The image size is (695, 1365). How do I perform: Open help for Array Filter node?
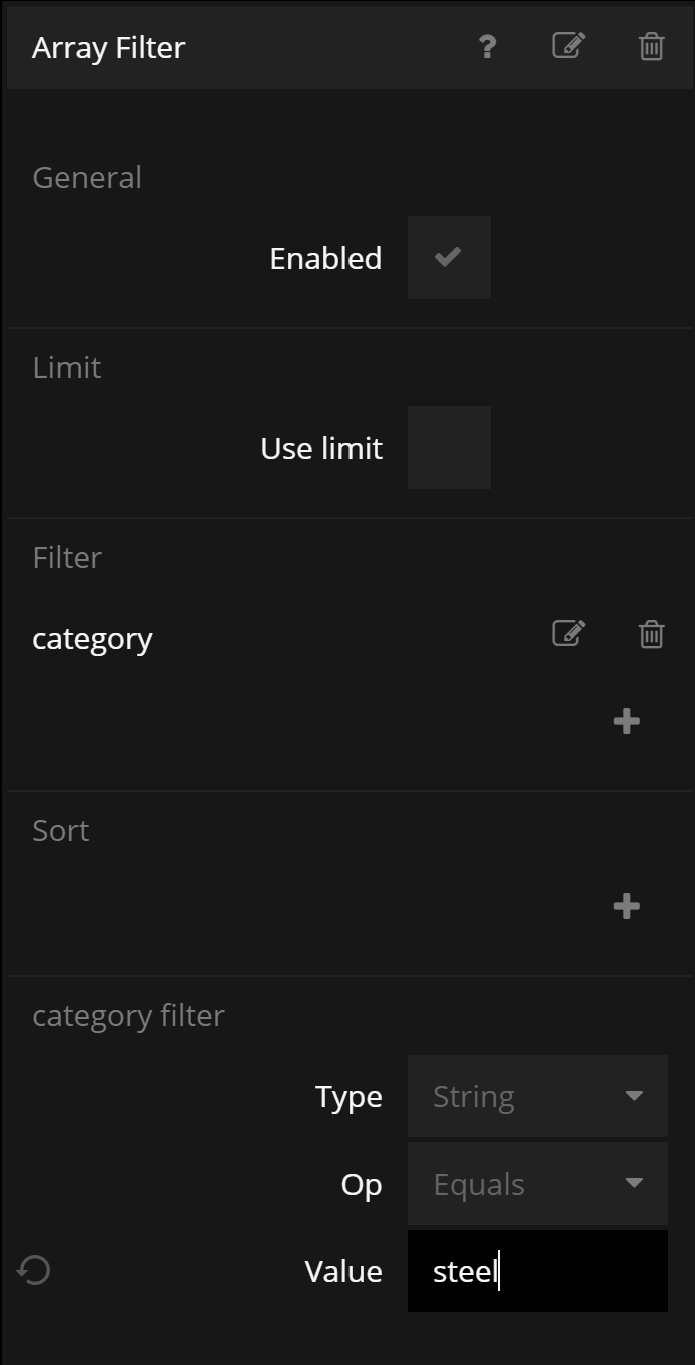487,47
